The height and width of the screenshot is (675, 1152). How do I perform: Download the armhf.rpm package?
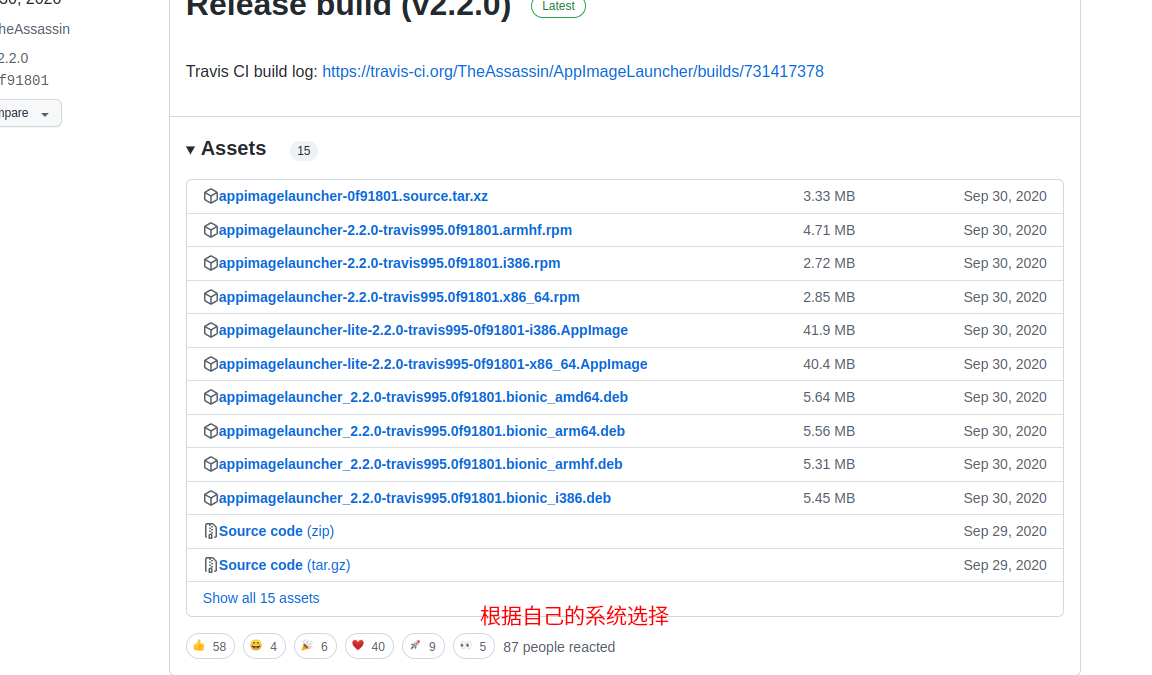click(x=395, y=230)
